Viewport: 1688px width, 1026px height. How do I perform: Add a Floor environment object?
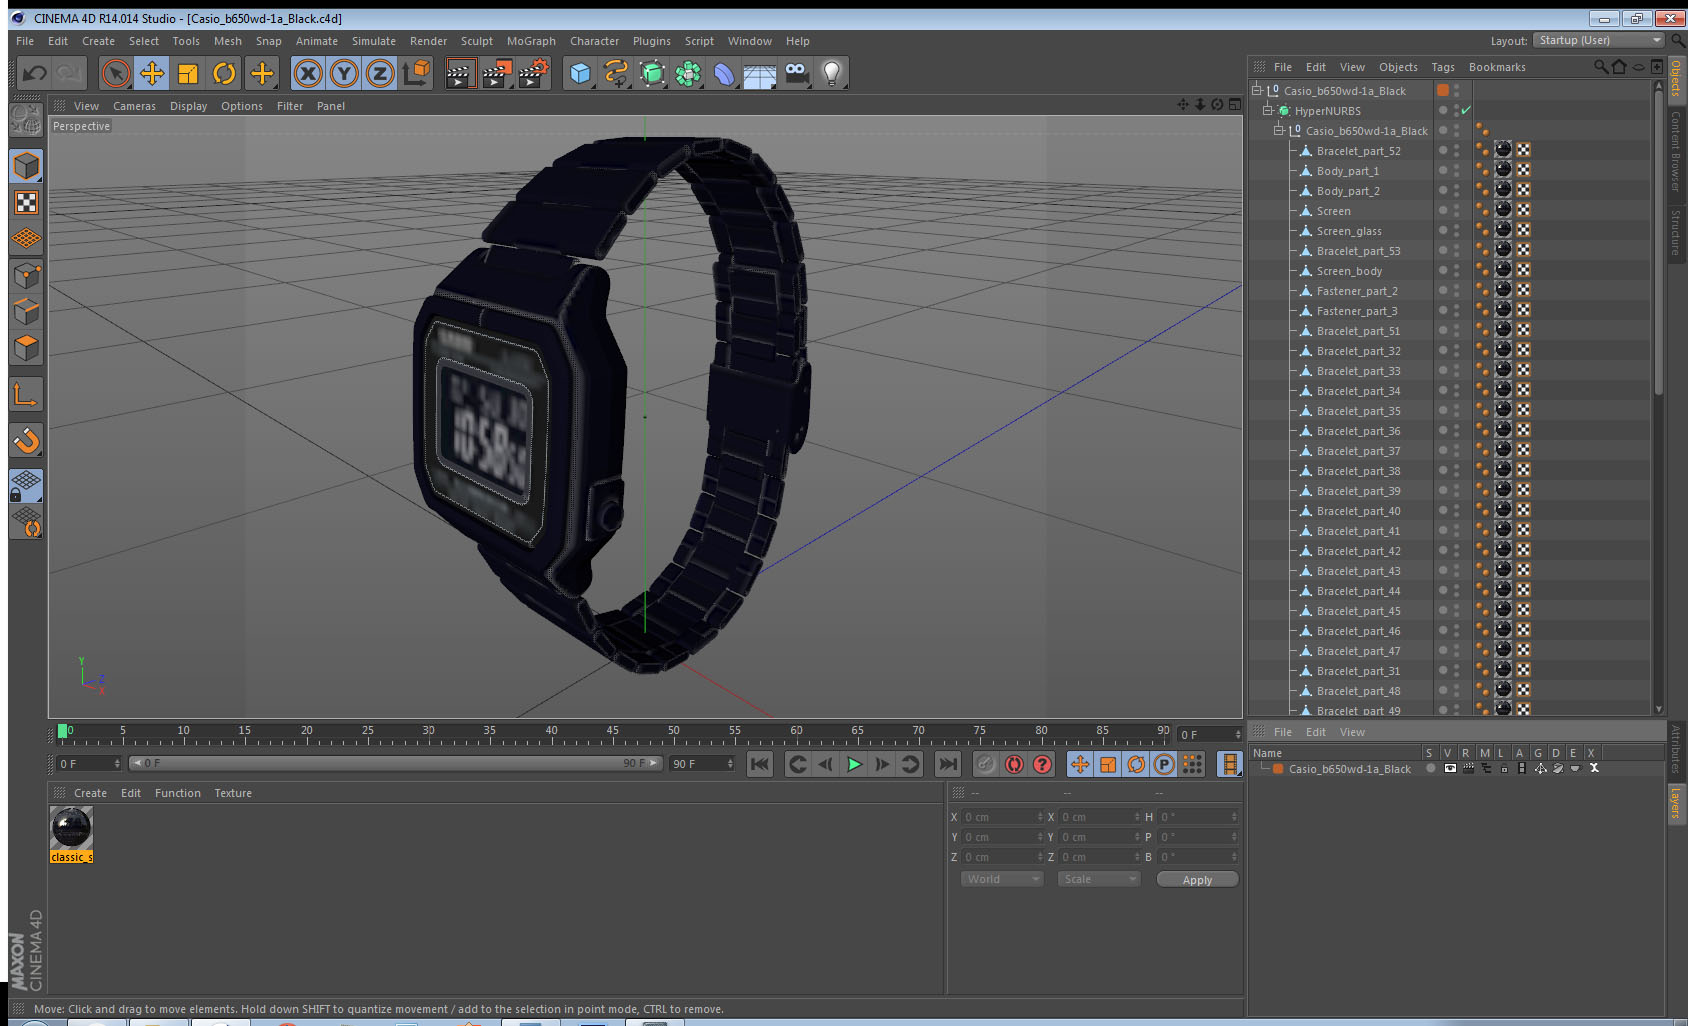(760, 73)
